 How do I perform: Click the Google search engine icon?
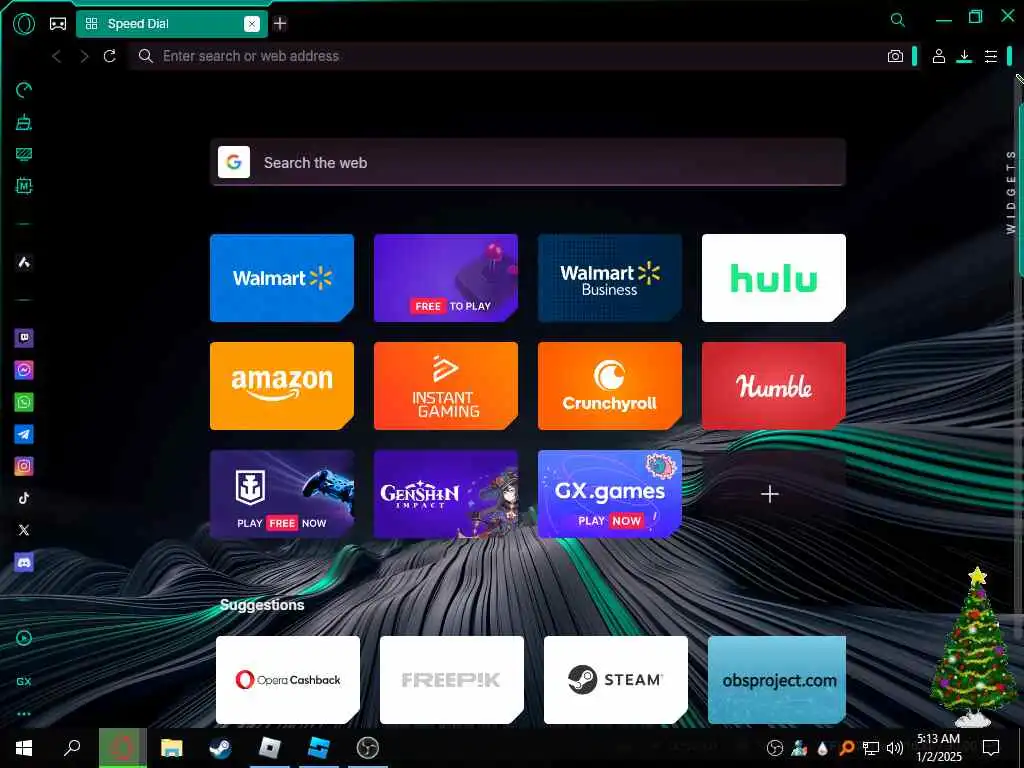point(234,162)
